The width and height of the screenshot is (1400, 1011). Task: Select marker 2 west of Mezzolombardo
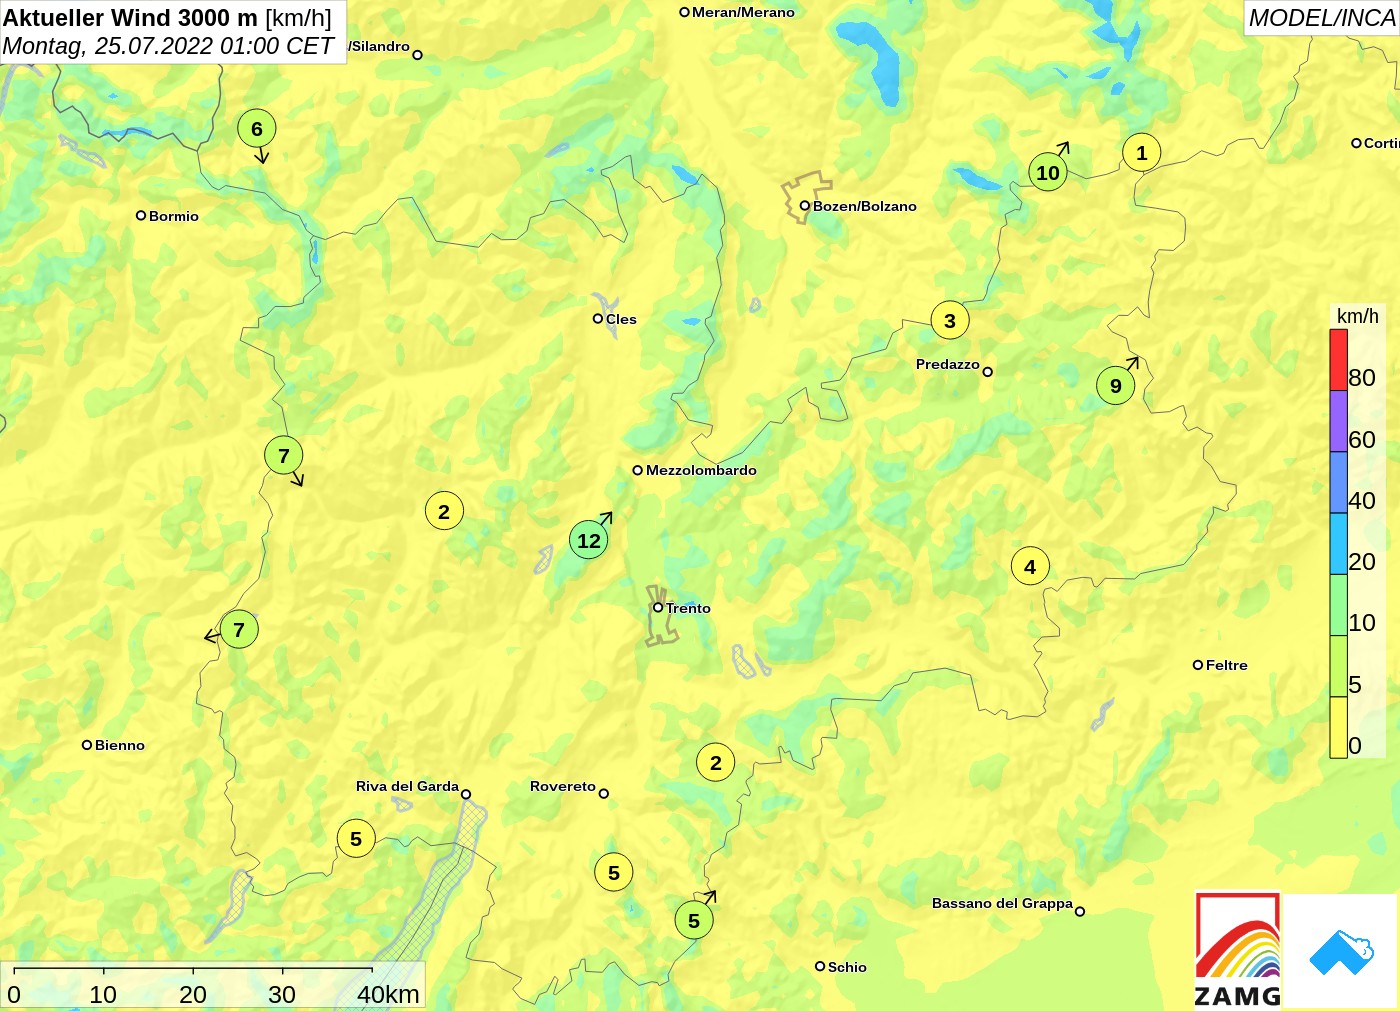click(x=444, y=511)
